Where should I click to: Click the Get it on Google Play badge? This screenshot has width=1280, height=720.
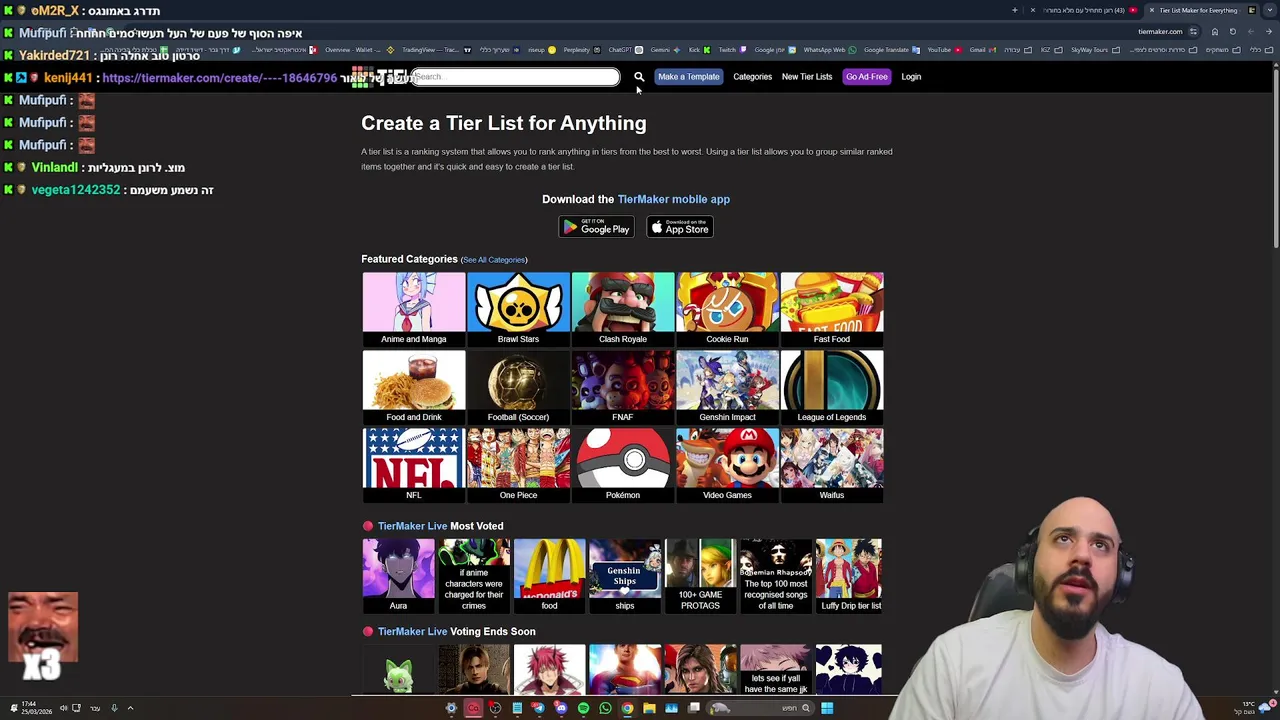[596, 228]
